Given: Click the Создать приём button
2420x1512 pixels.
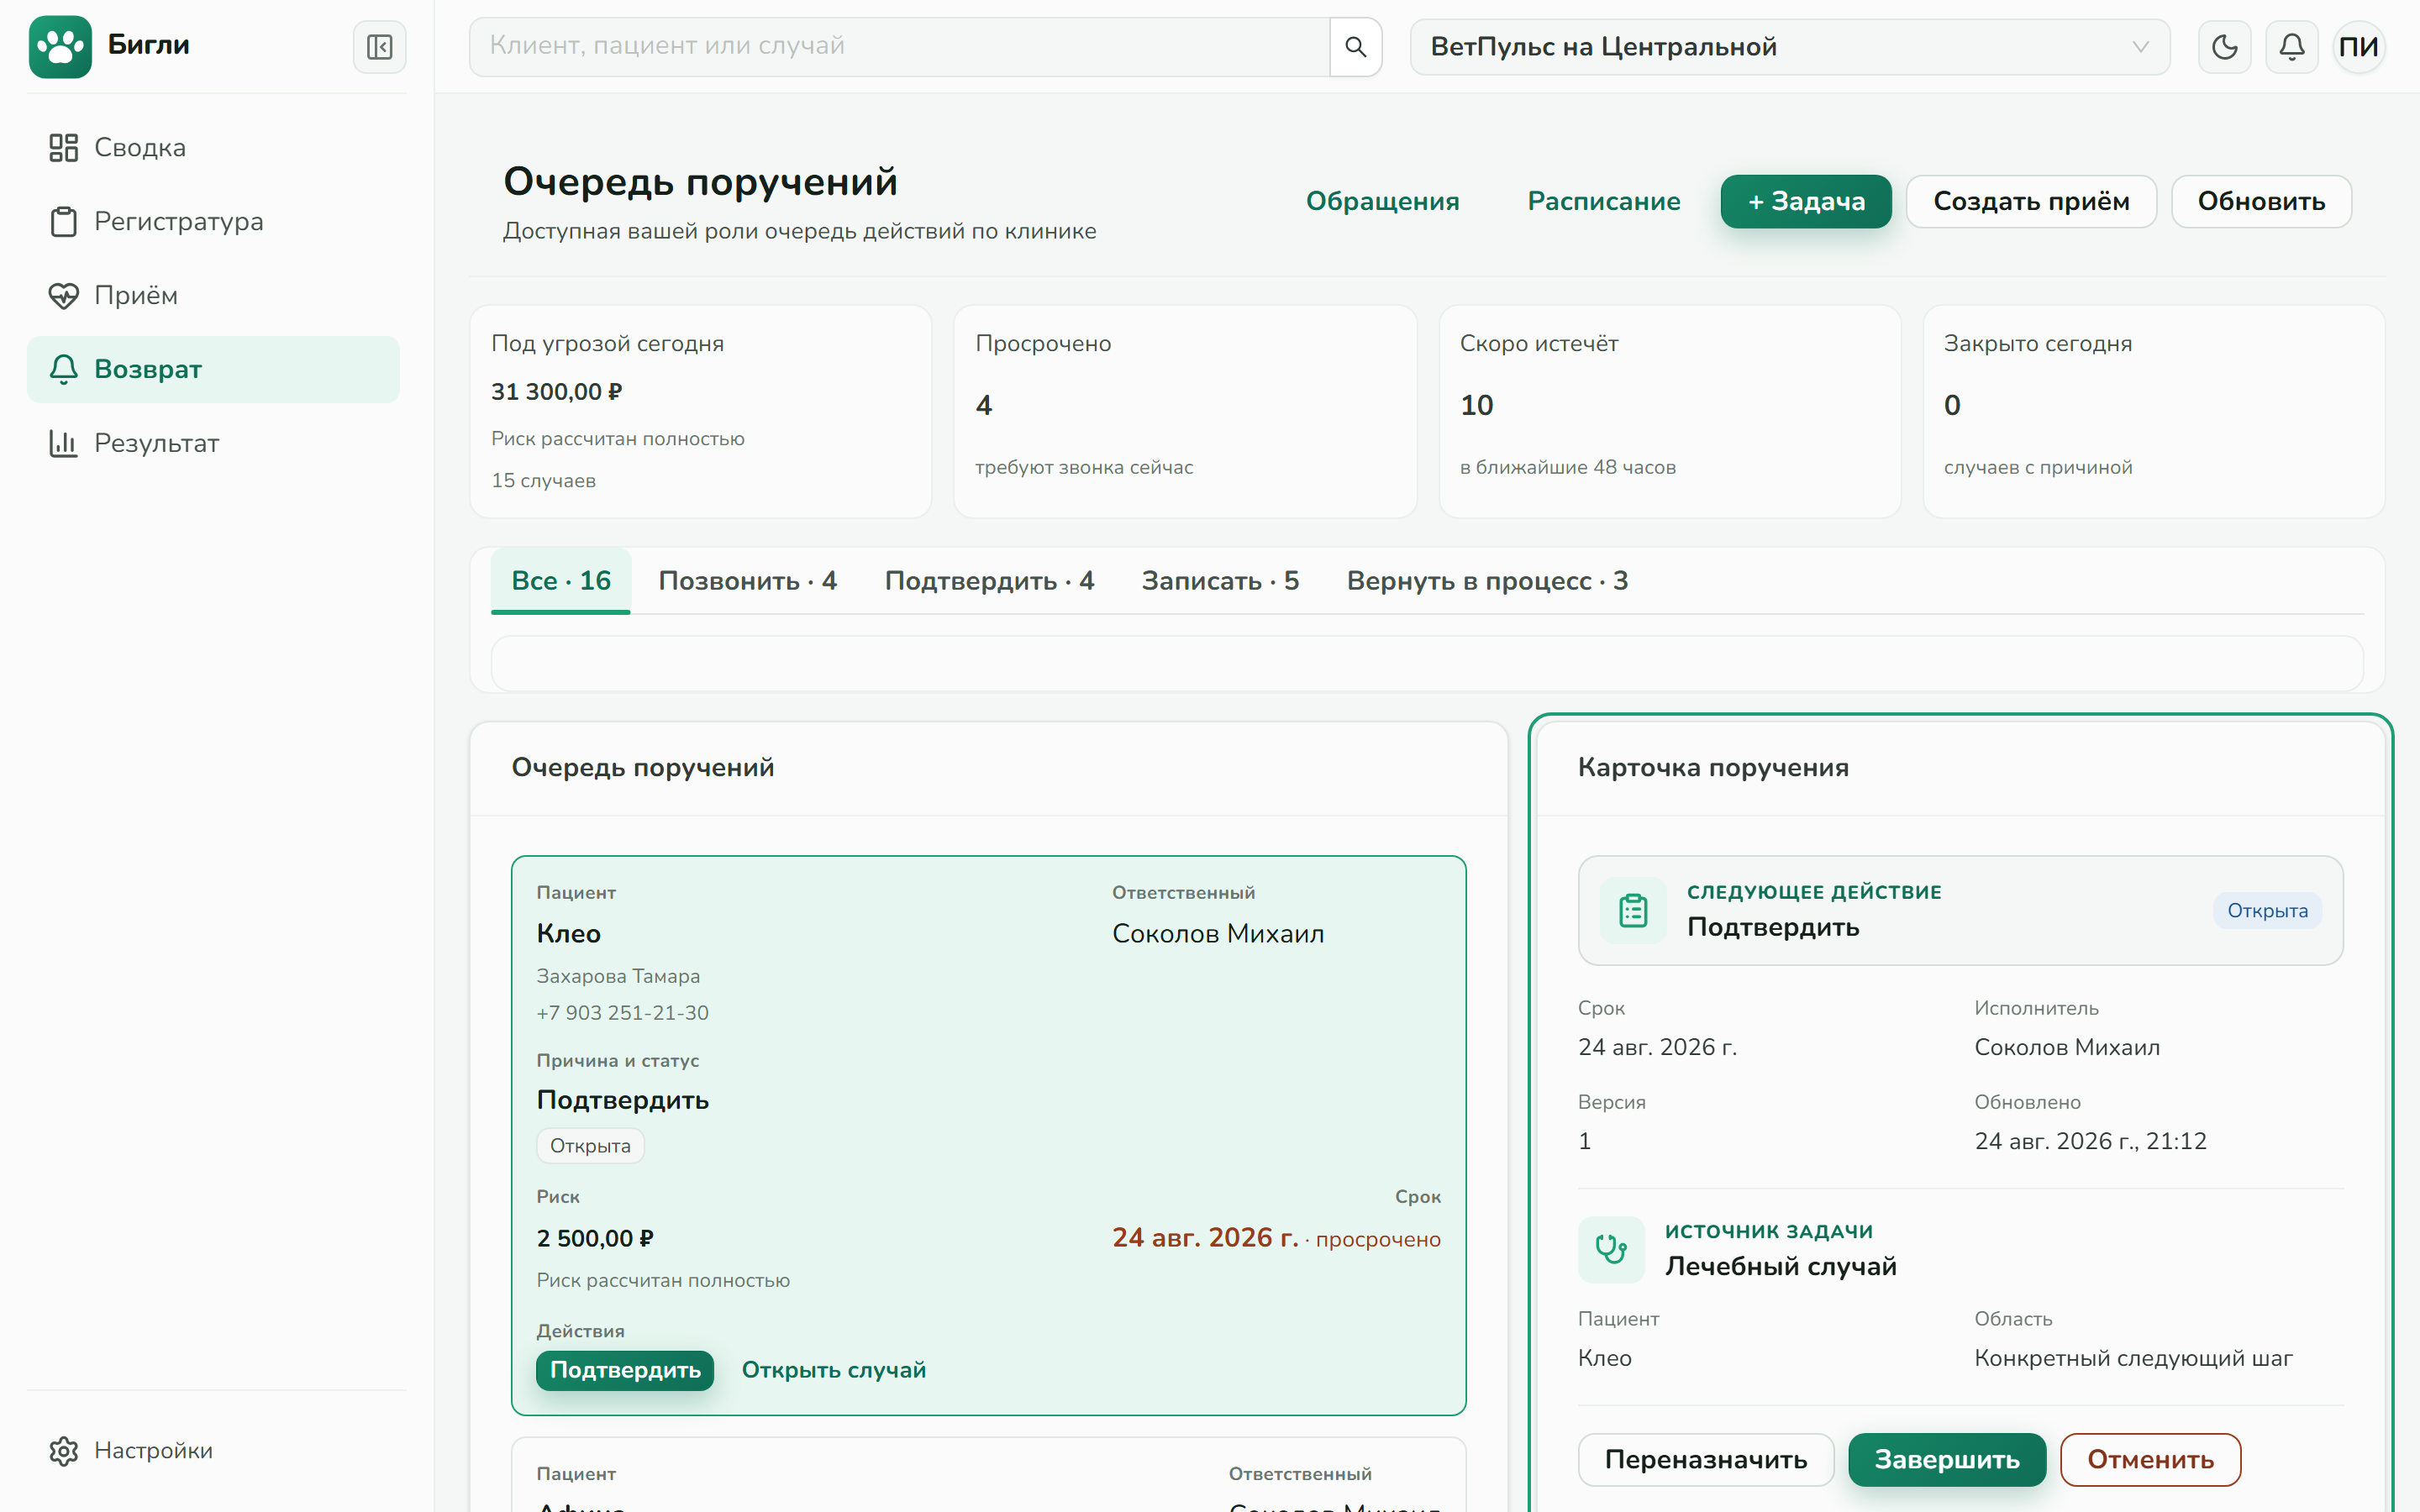Looking at the screenshot, I should coord(2030,201).
